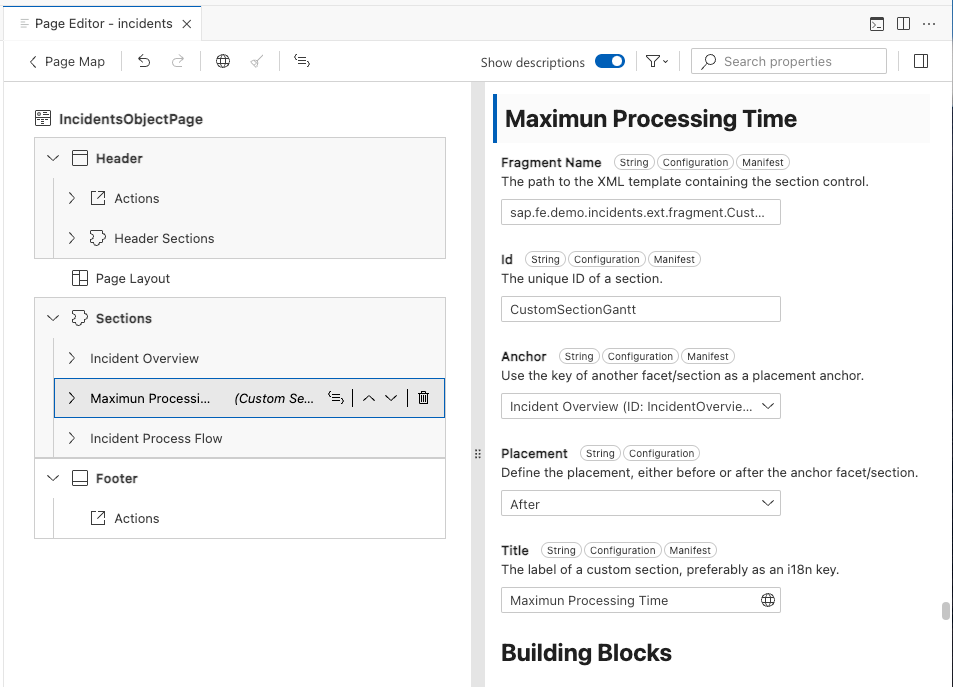953x687 pixels.
Task: Select Page Layout in the tree
Action: (132, 278)
